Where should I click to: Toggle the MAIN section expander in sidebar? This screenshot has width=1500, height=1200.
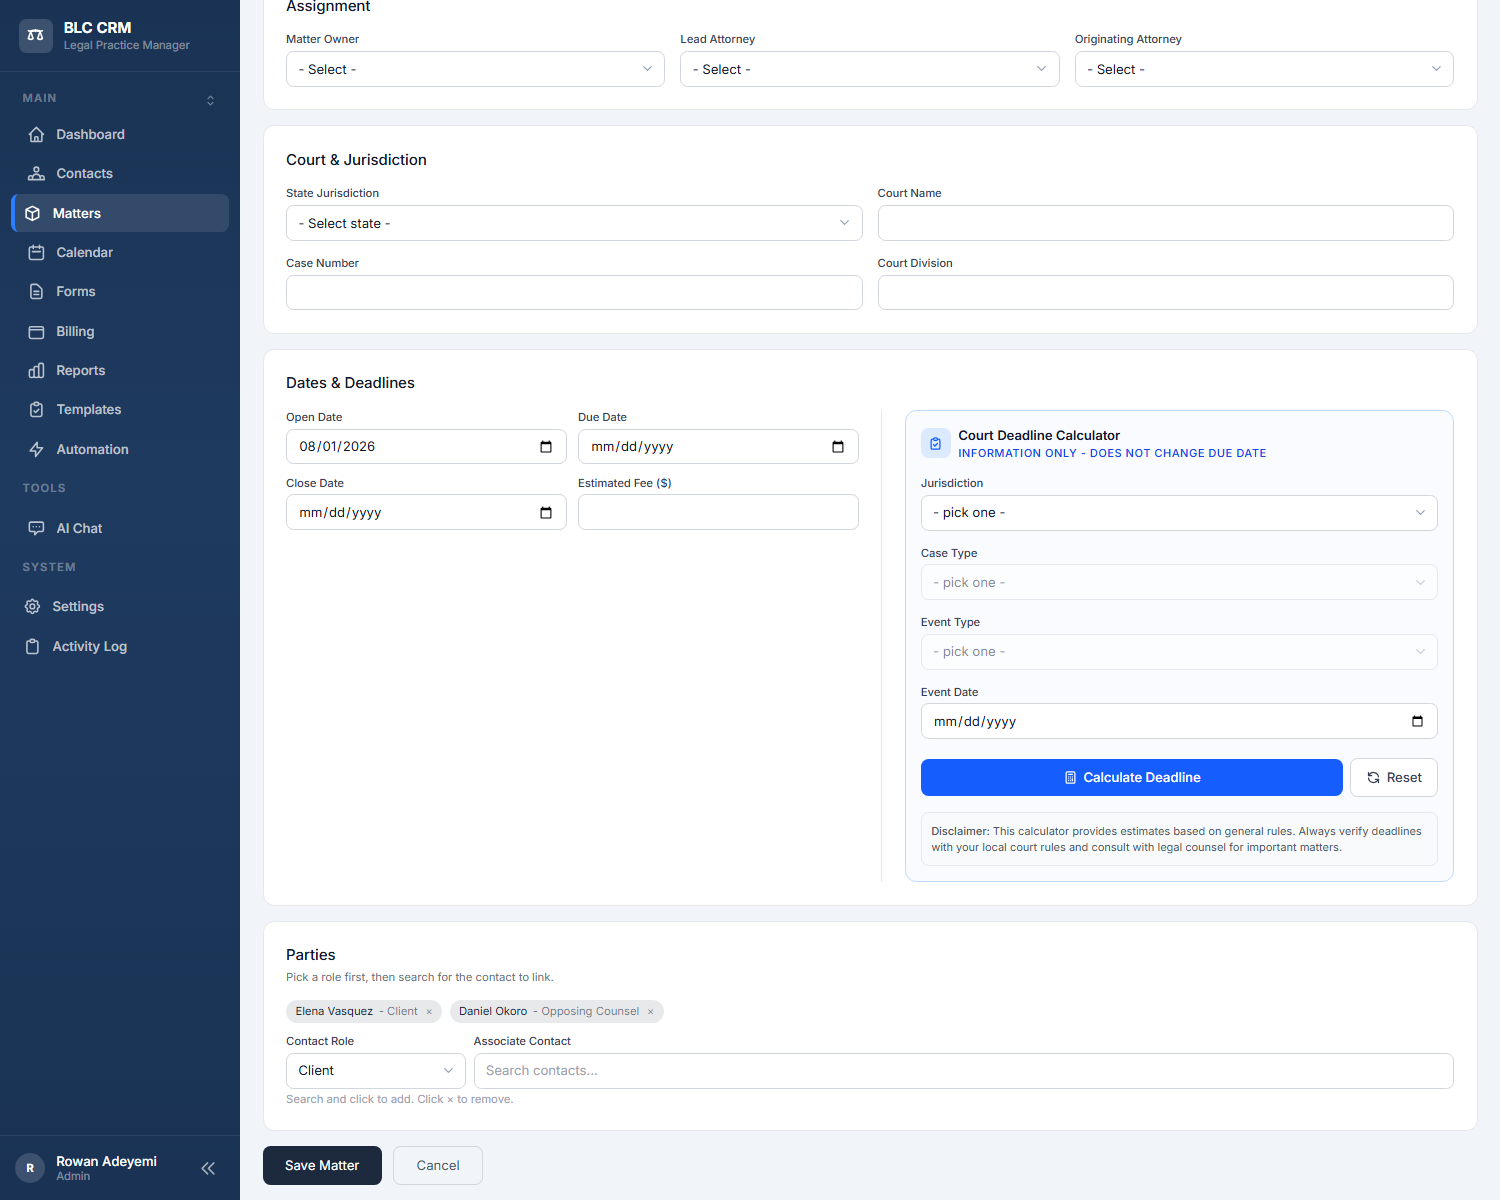point(210,100)
